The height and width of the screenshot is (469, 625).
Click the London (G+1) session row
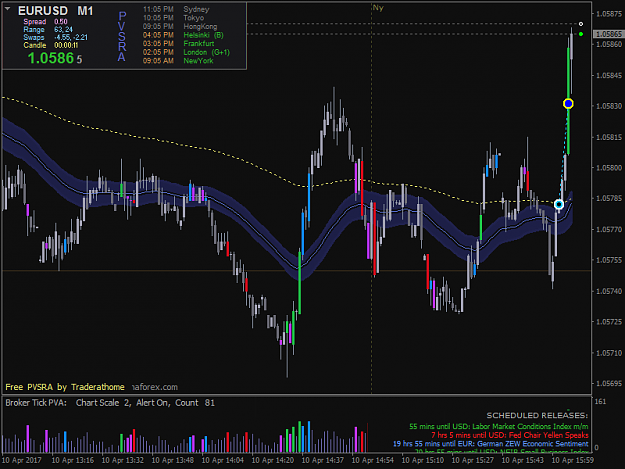click(187, 52)
